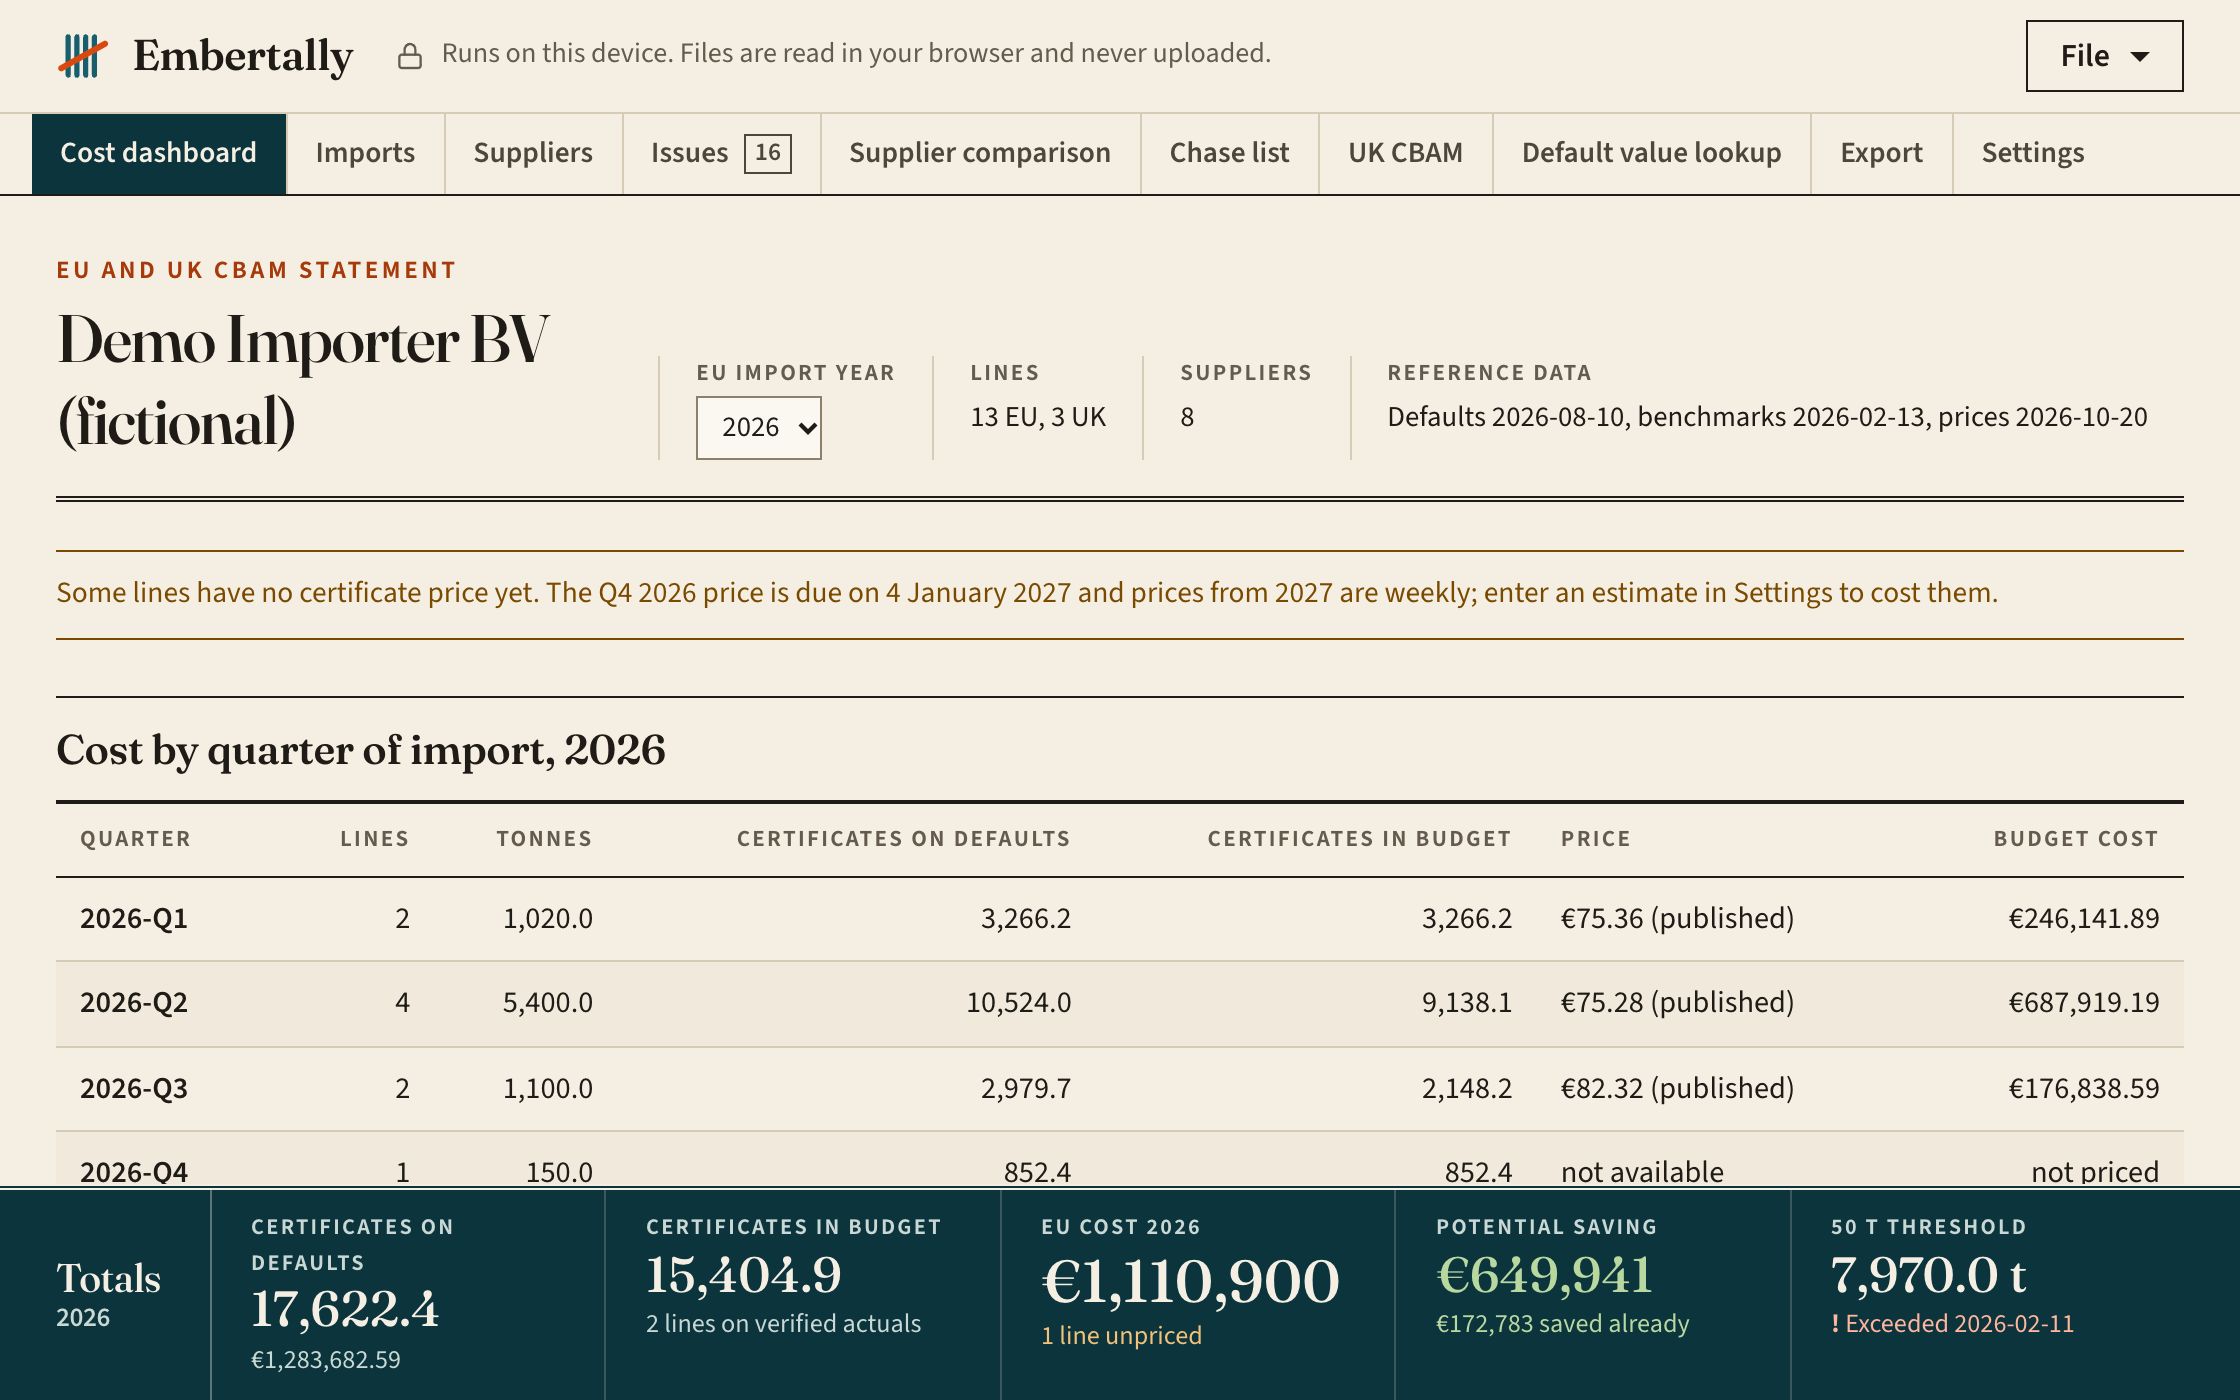Click the €246,141.89 budget cost value
2240x1400 pixels.
[x=2084, y=919]
